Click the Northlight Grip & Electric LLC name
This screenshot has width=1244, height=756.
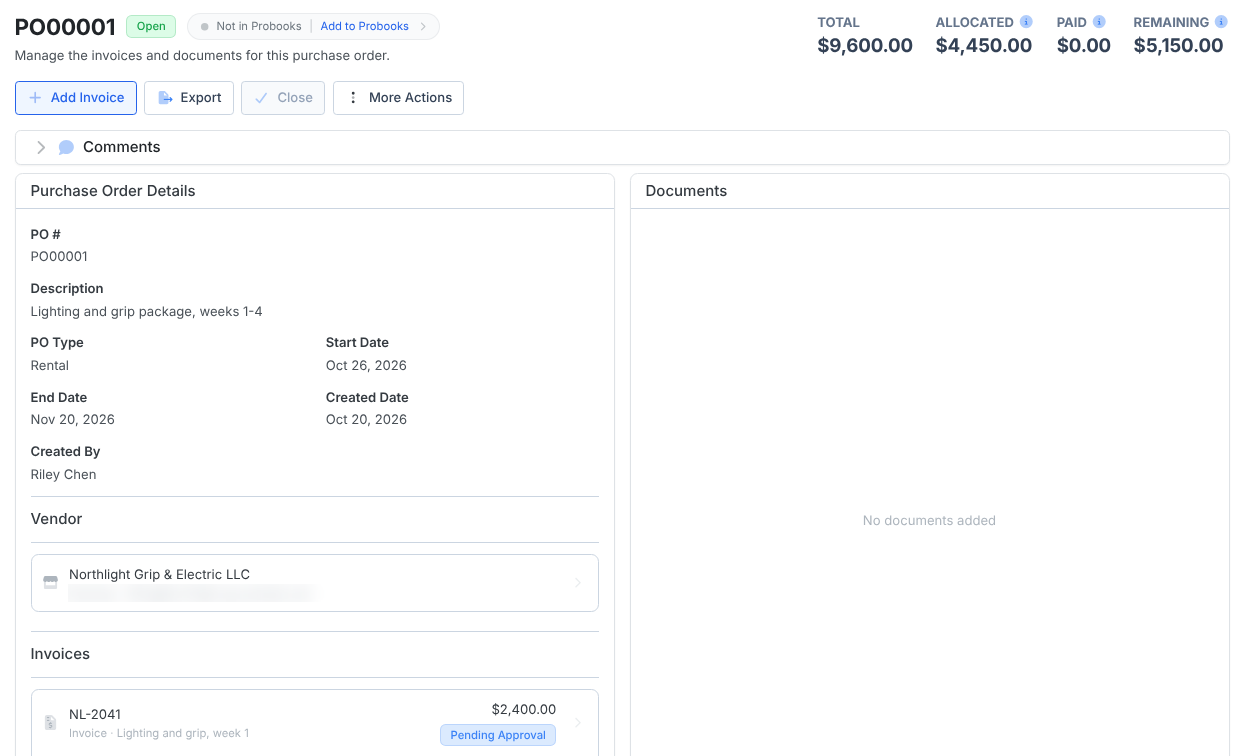point(159,575)
